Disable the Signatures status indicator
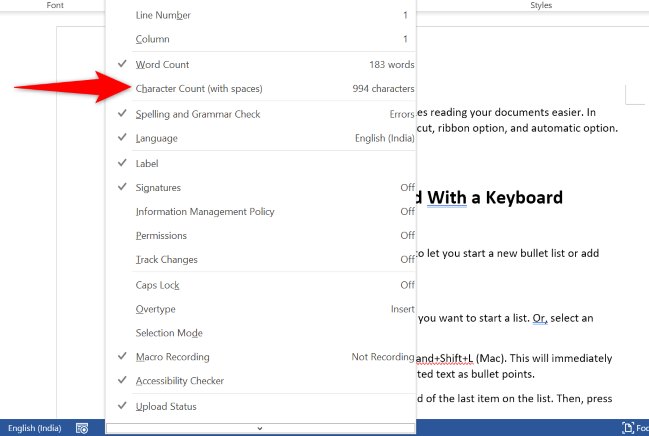The width and height of the screenshot is (649, 436). [158, 187]
